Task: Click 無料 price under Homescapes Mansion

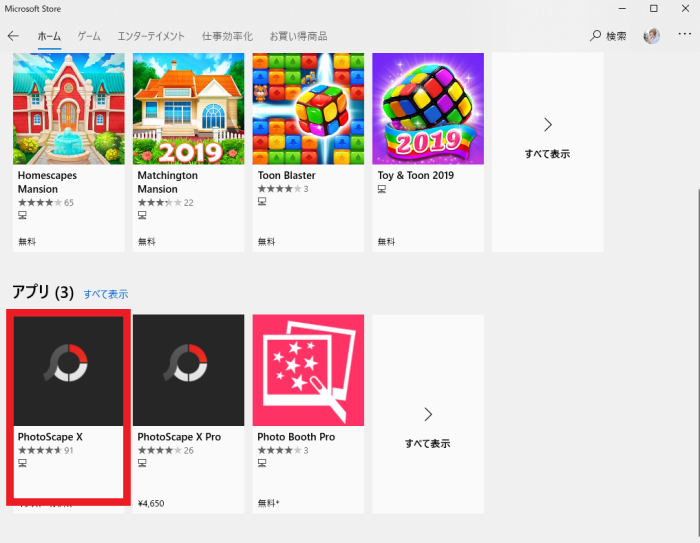Action: click(x=27, y=242)
